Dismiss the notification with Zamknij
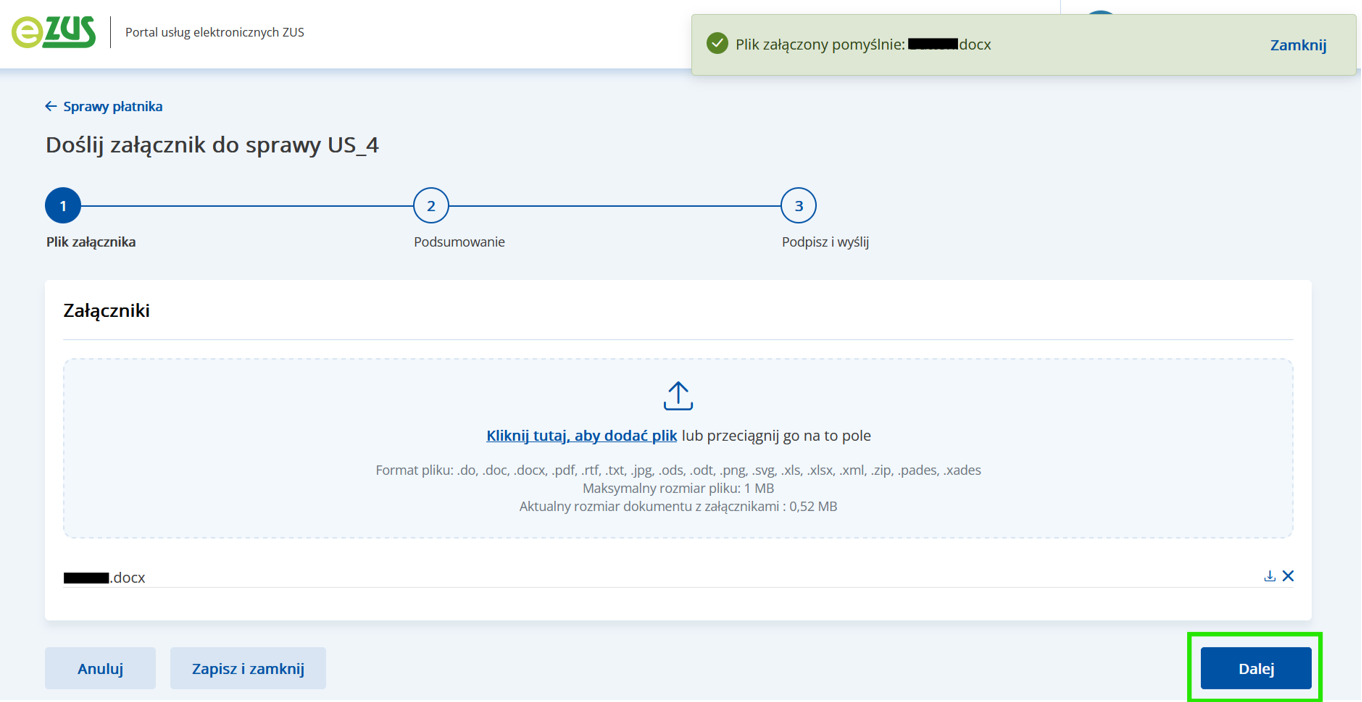1362x702 pixels. pyautogui.click(x=1297, y=45)
